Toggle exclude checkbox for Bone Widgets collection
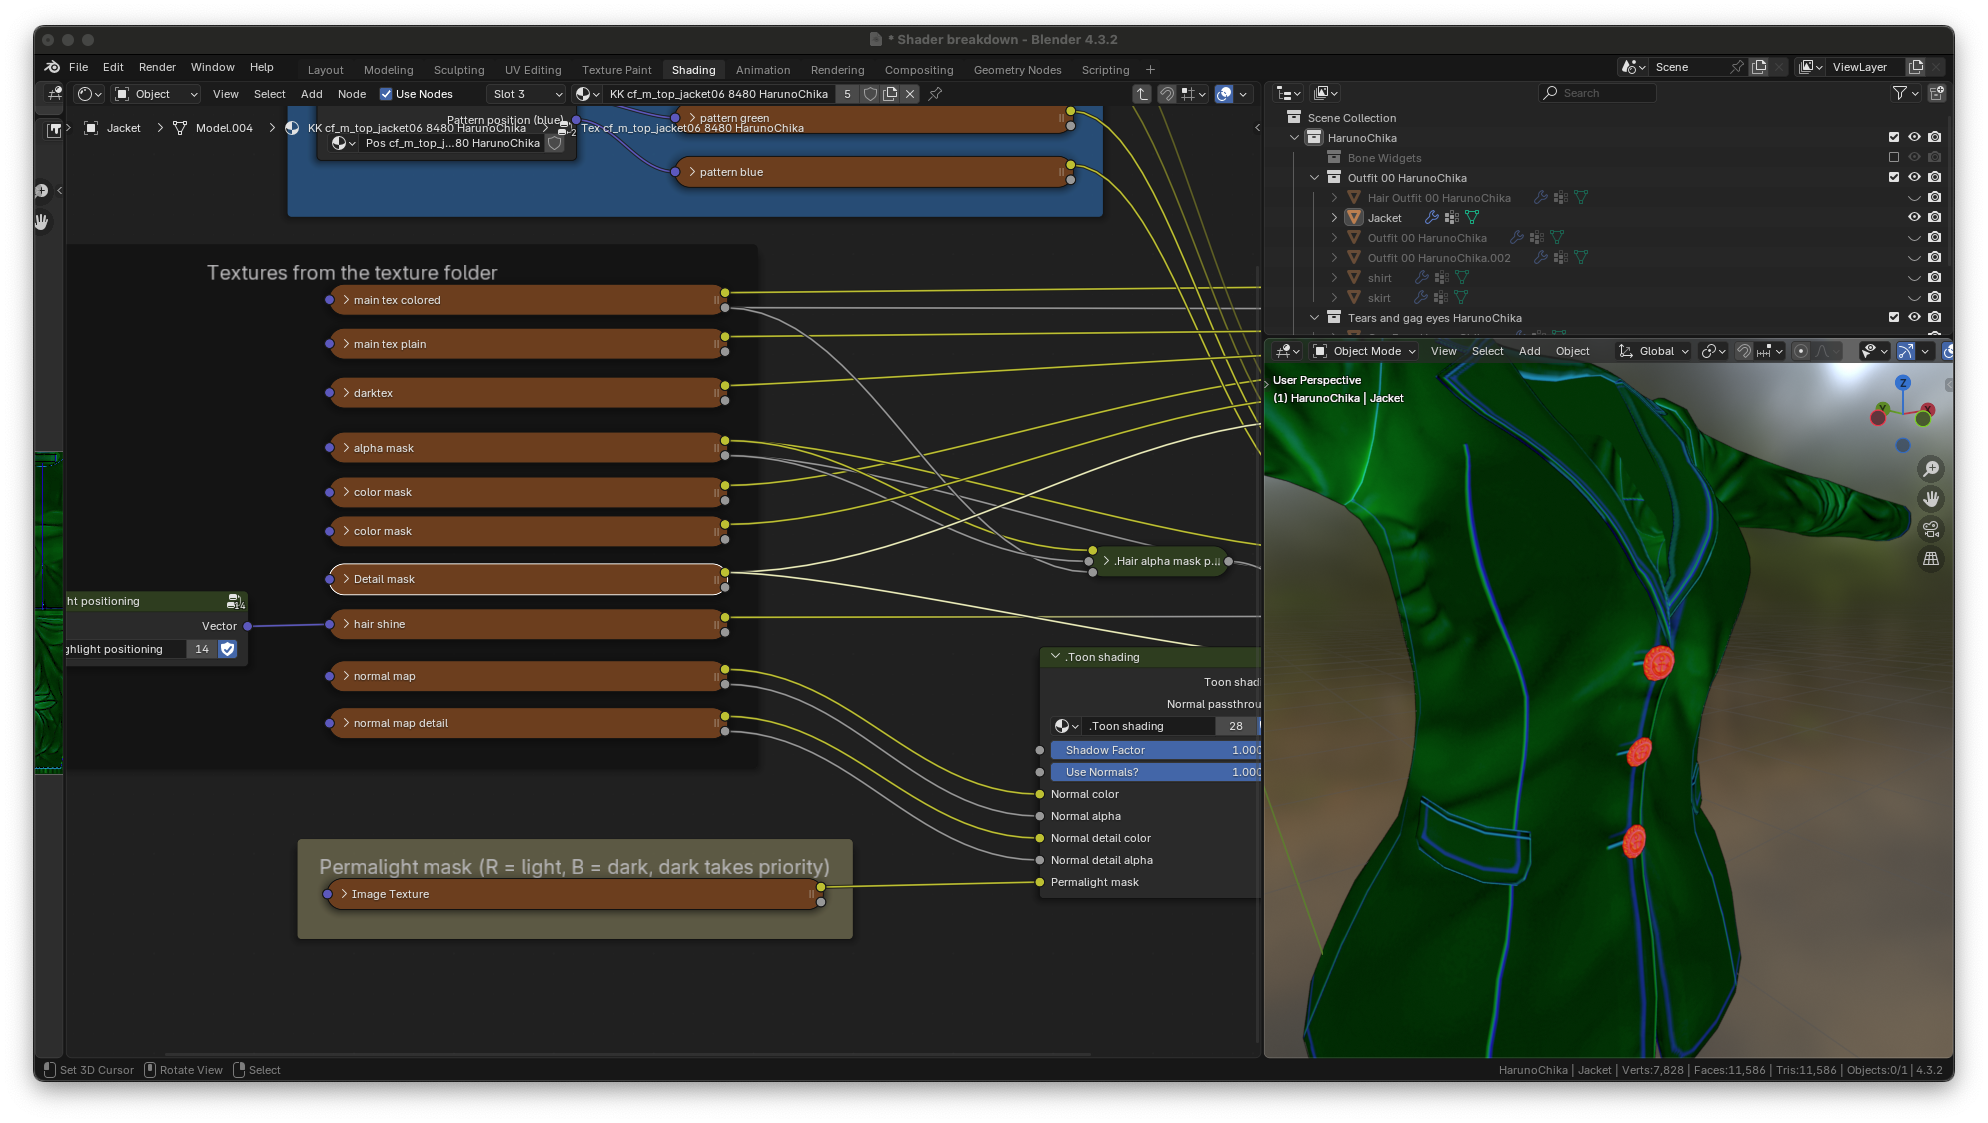1988x1123 pixels. 1893,157
